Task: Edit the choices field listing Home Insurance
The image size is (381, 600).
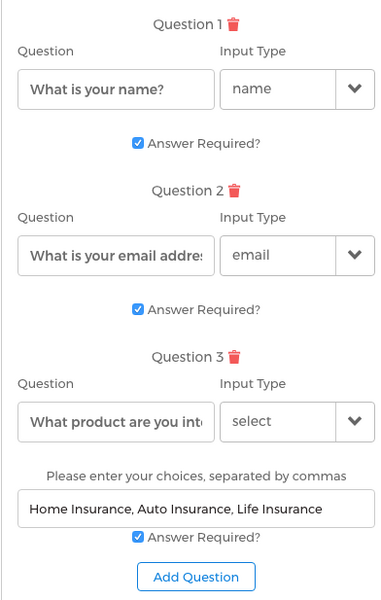Action: click(x=196, y=509)
